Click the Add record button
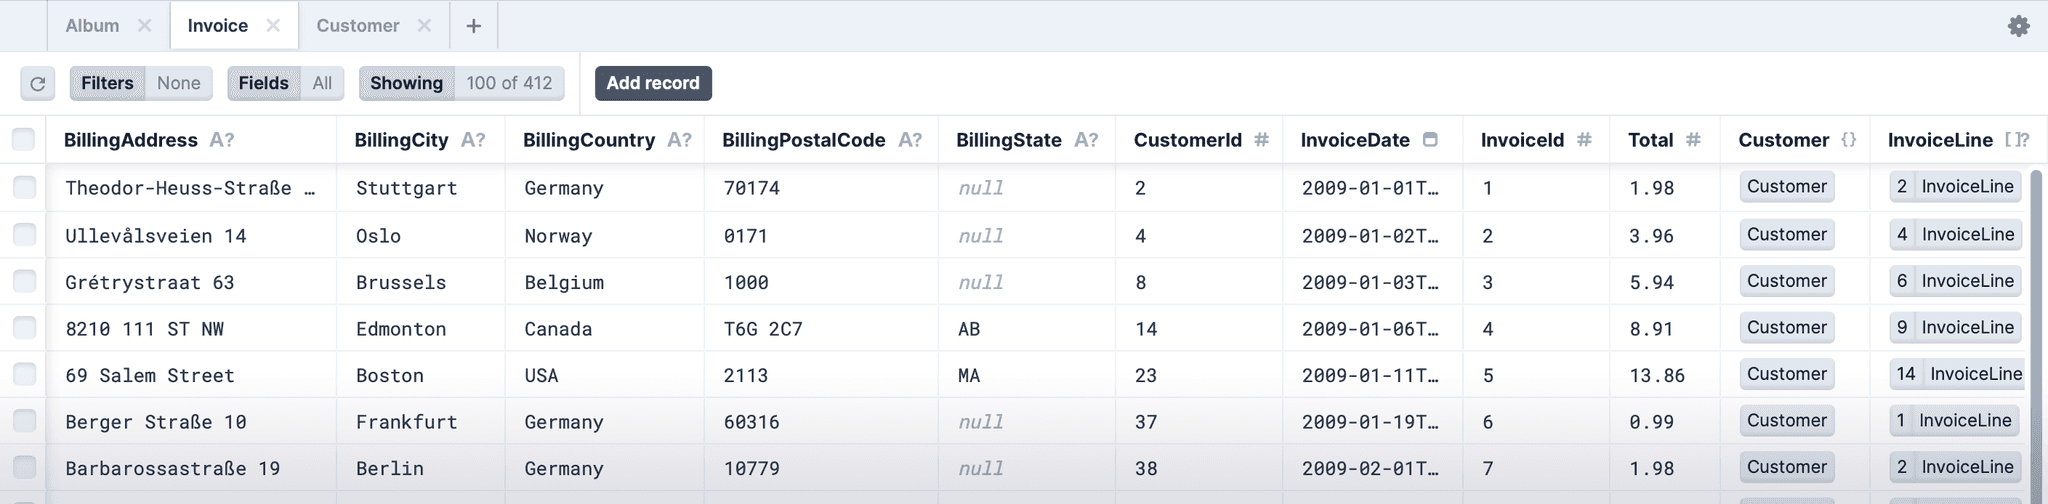Viewport: 2048px width, 504px height. (x=653, y=83)
